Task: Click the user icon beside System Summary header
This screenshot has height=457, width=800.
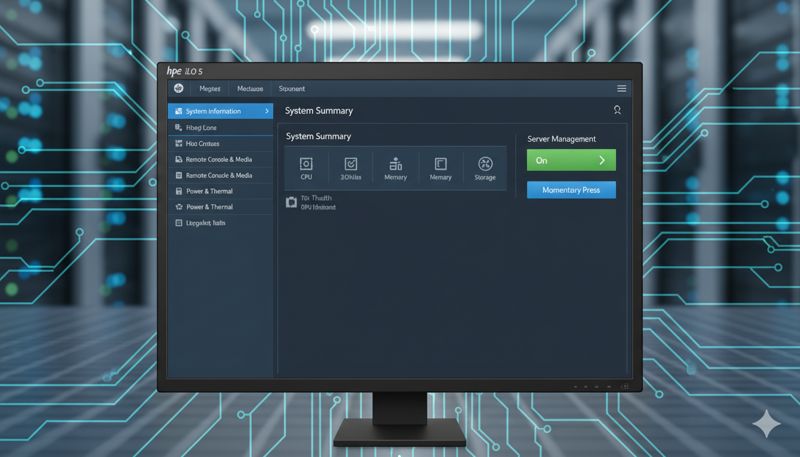Action: [617, 111]
